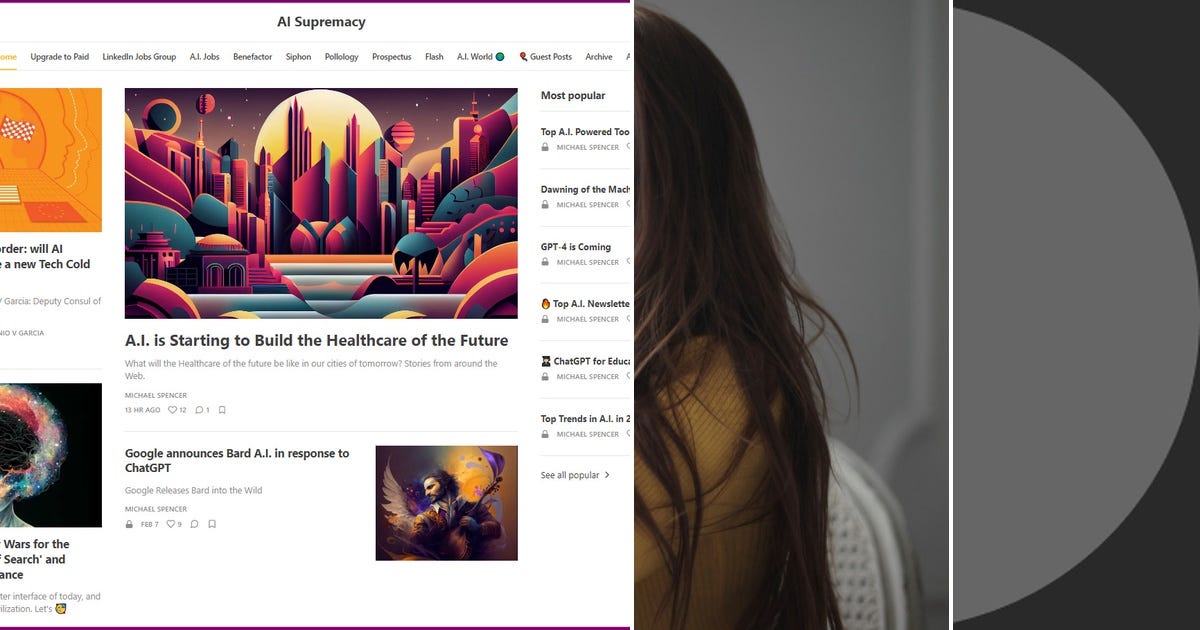Screen dimensions: 1200x630
Task: Open comments on the Google Bard post
Action: pos(194,524)
